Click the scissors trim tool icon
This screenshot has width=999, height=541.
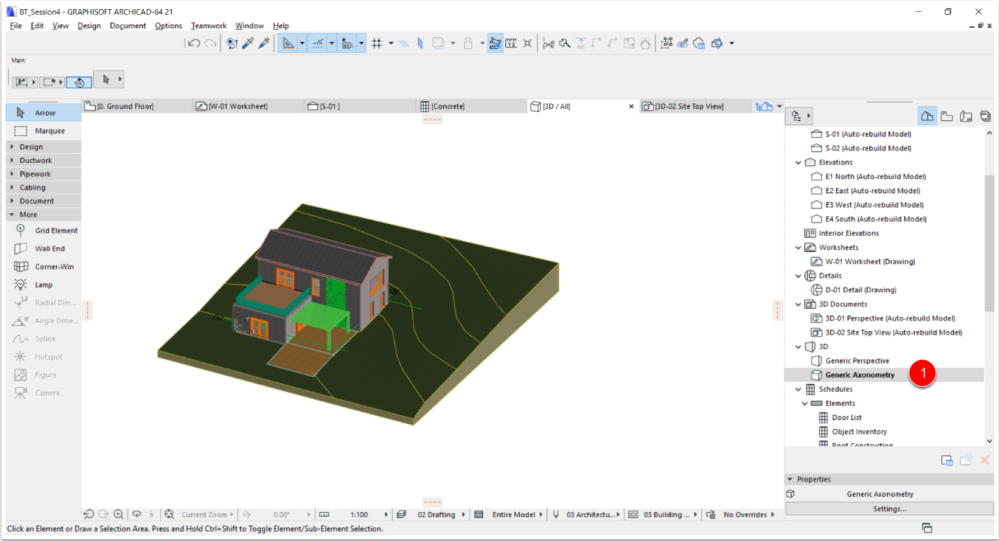[x=548, y=43]
